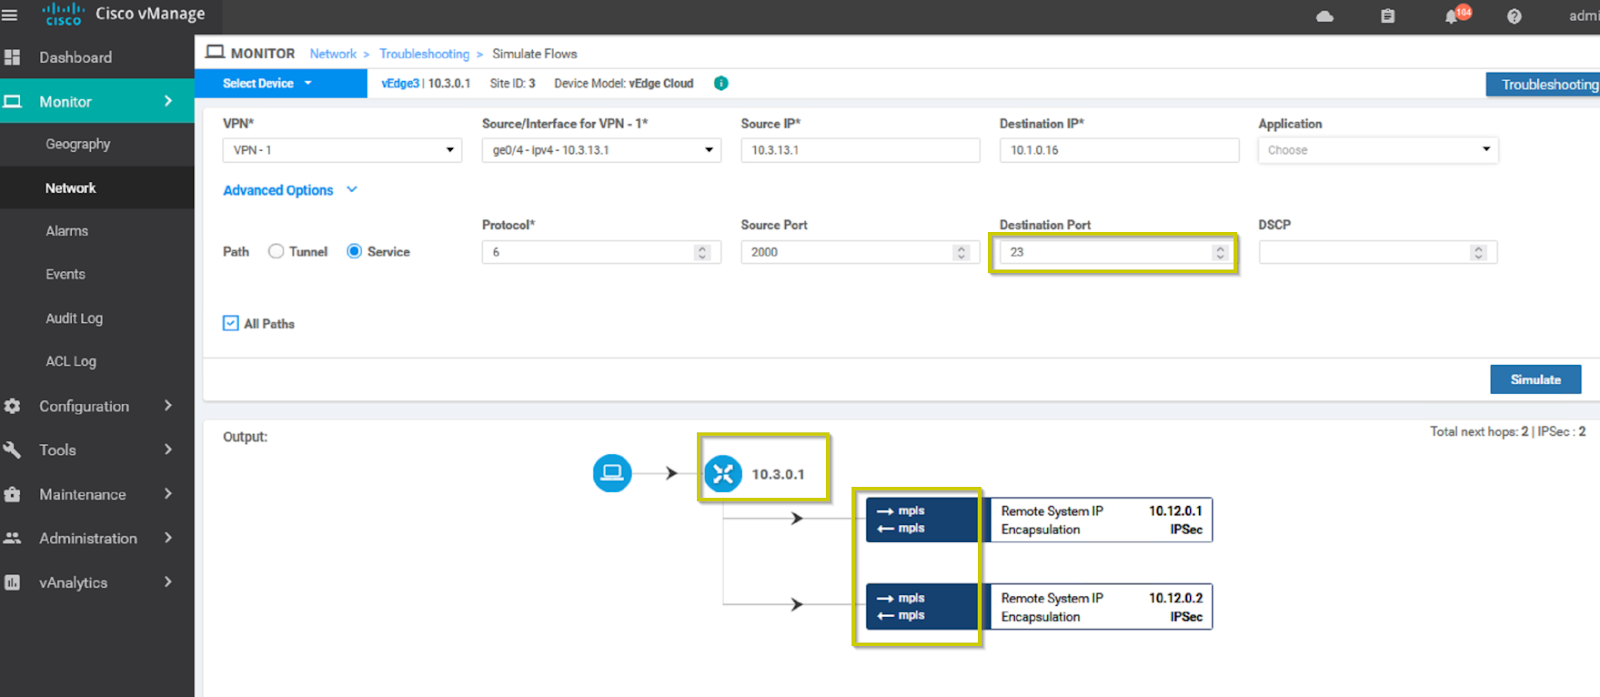Click the Administration people icon
This screenshot has width=1600, height=697.
[x=12, y=538]
